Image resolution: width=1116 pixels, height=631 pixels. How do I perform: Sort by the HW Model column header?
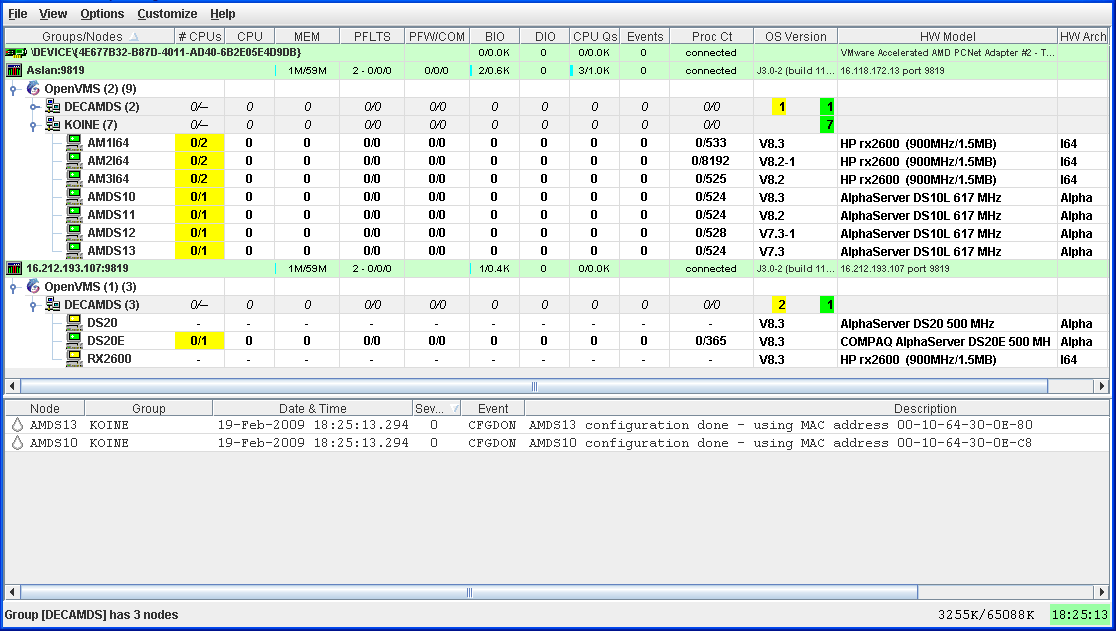pos(947,36)
